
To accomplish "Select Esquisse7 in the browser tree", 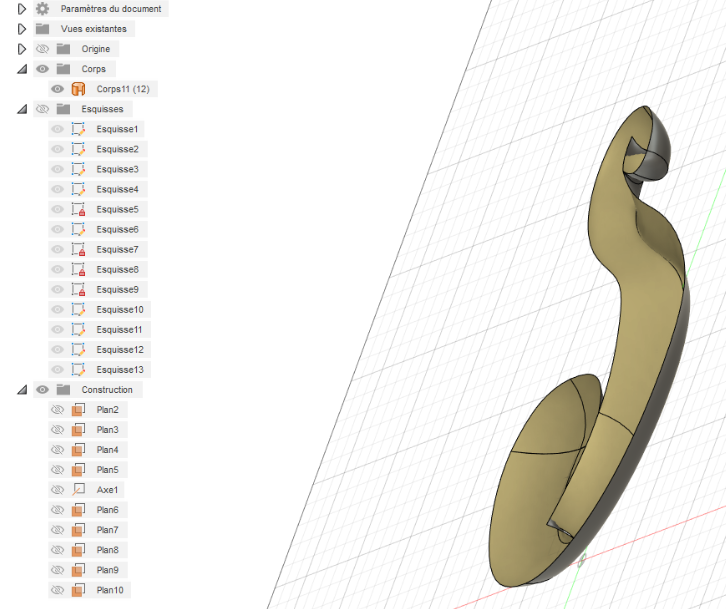I will [117, 249].
